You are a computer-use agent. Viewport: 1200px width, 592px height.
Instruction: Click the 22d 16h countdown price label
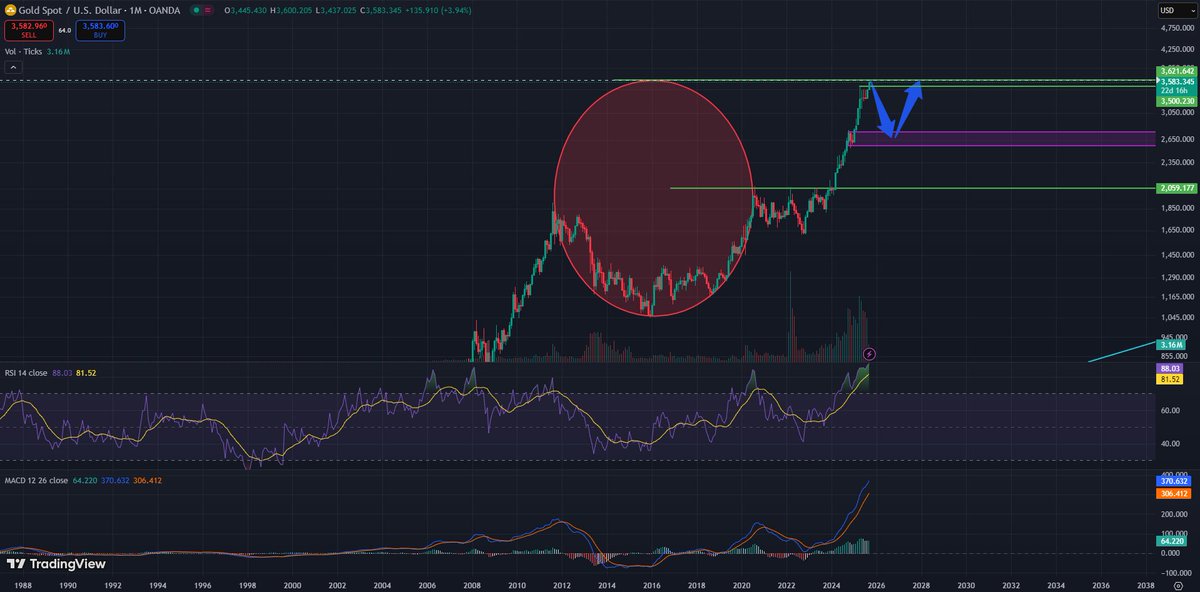pyautogui.click(x=1173, y=90)
